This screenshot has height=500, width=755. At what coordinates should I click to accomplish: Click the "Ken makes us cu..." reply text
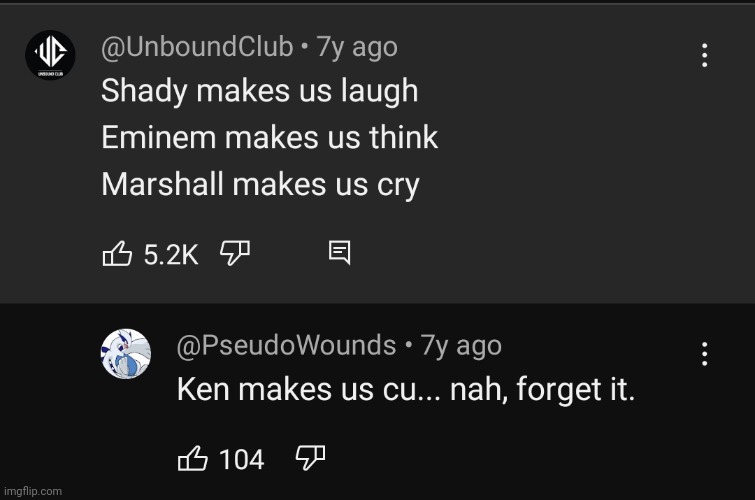pos(405,390)
